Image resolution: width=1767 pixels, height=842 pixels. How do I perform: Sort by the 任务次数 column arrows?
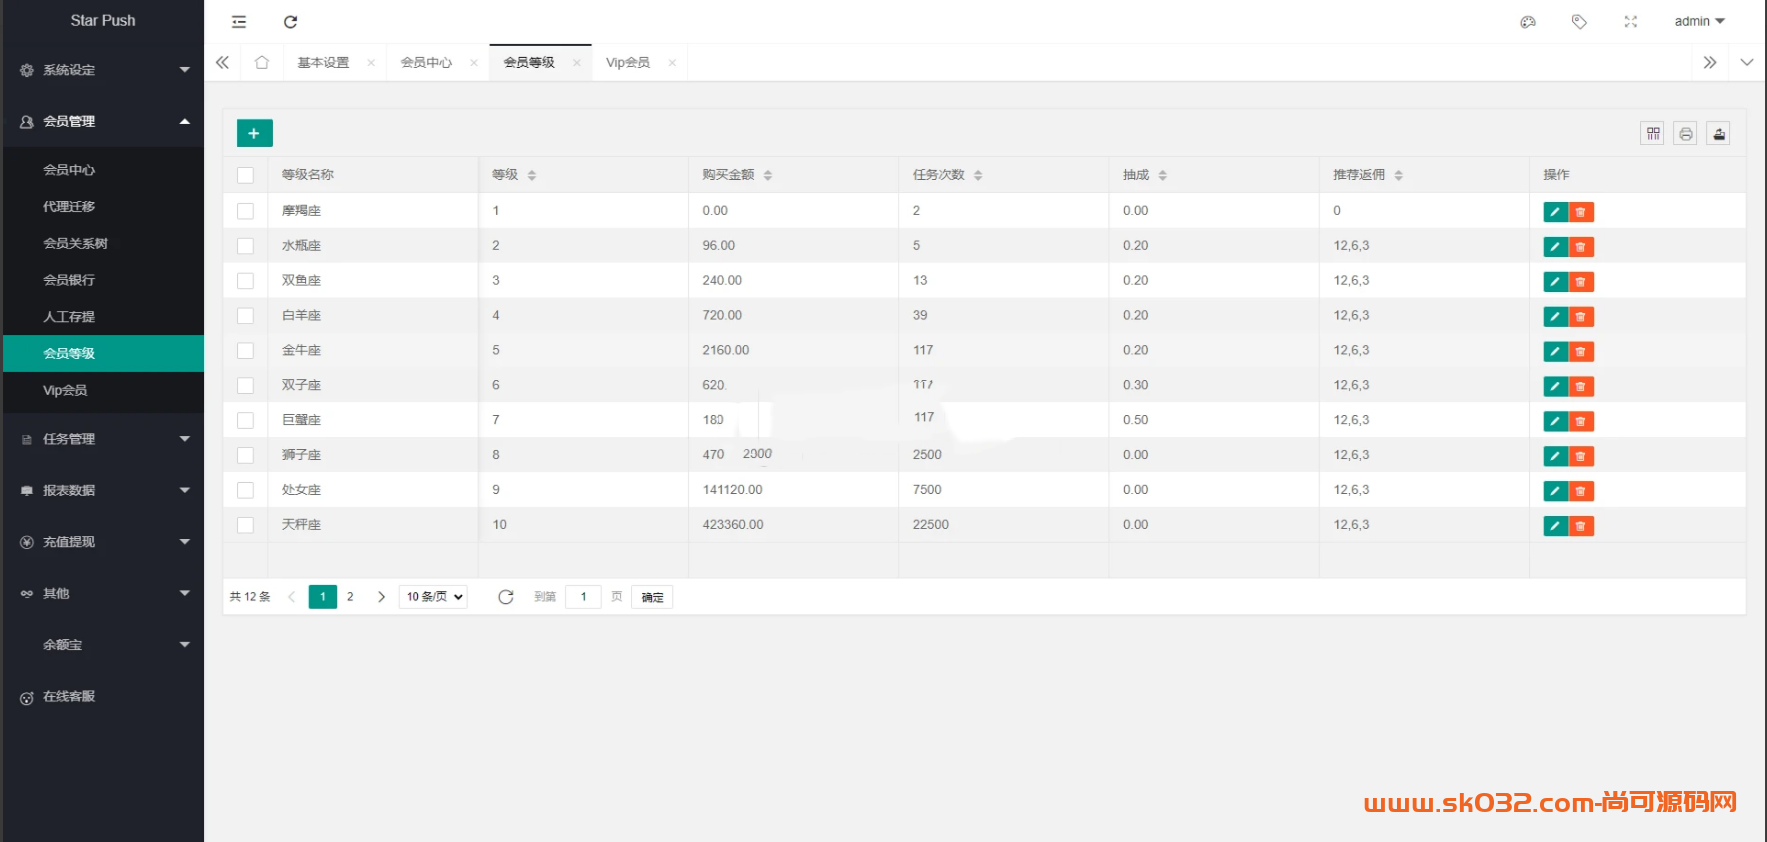click(978, 175)
